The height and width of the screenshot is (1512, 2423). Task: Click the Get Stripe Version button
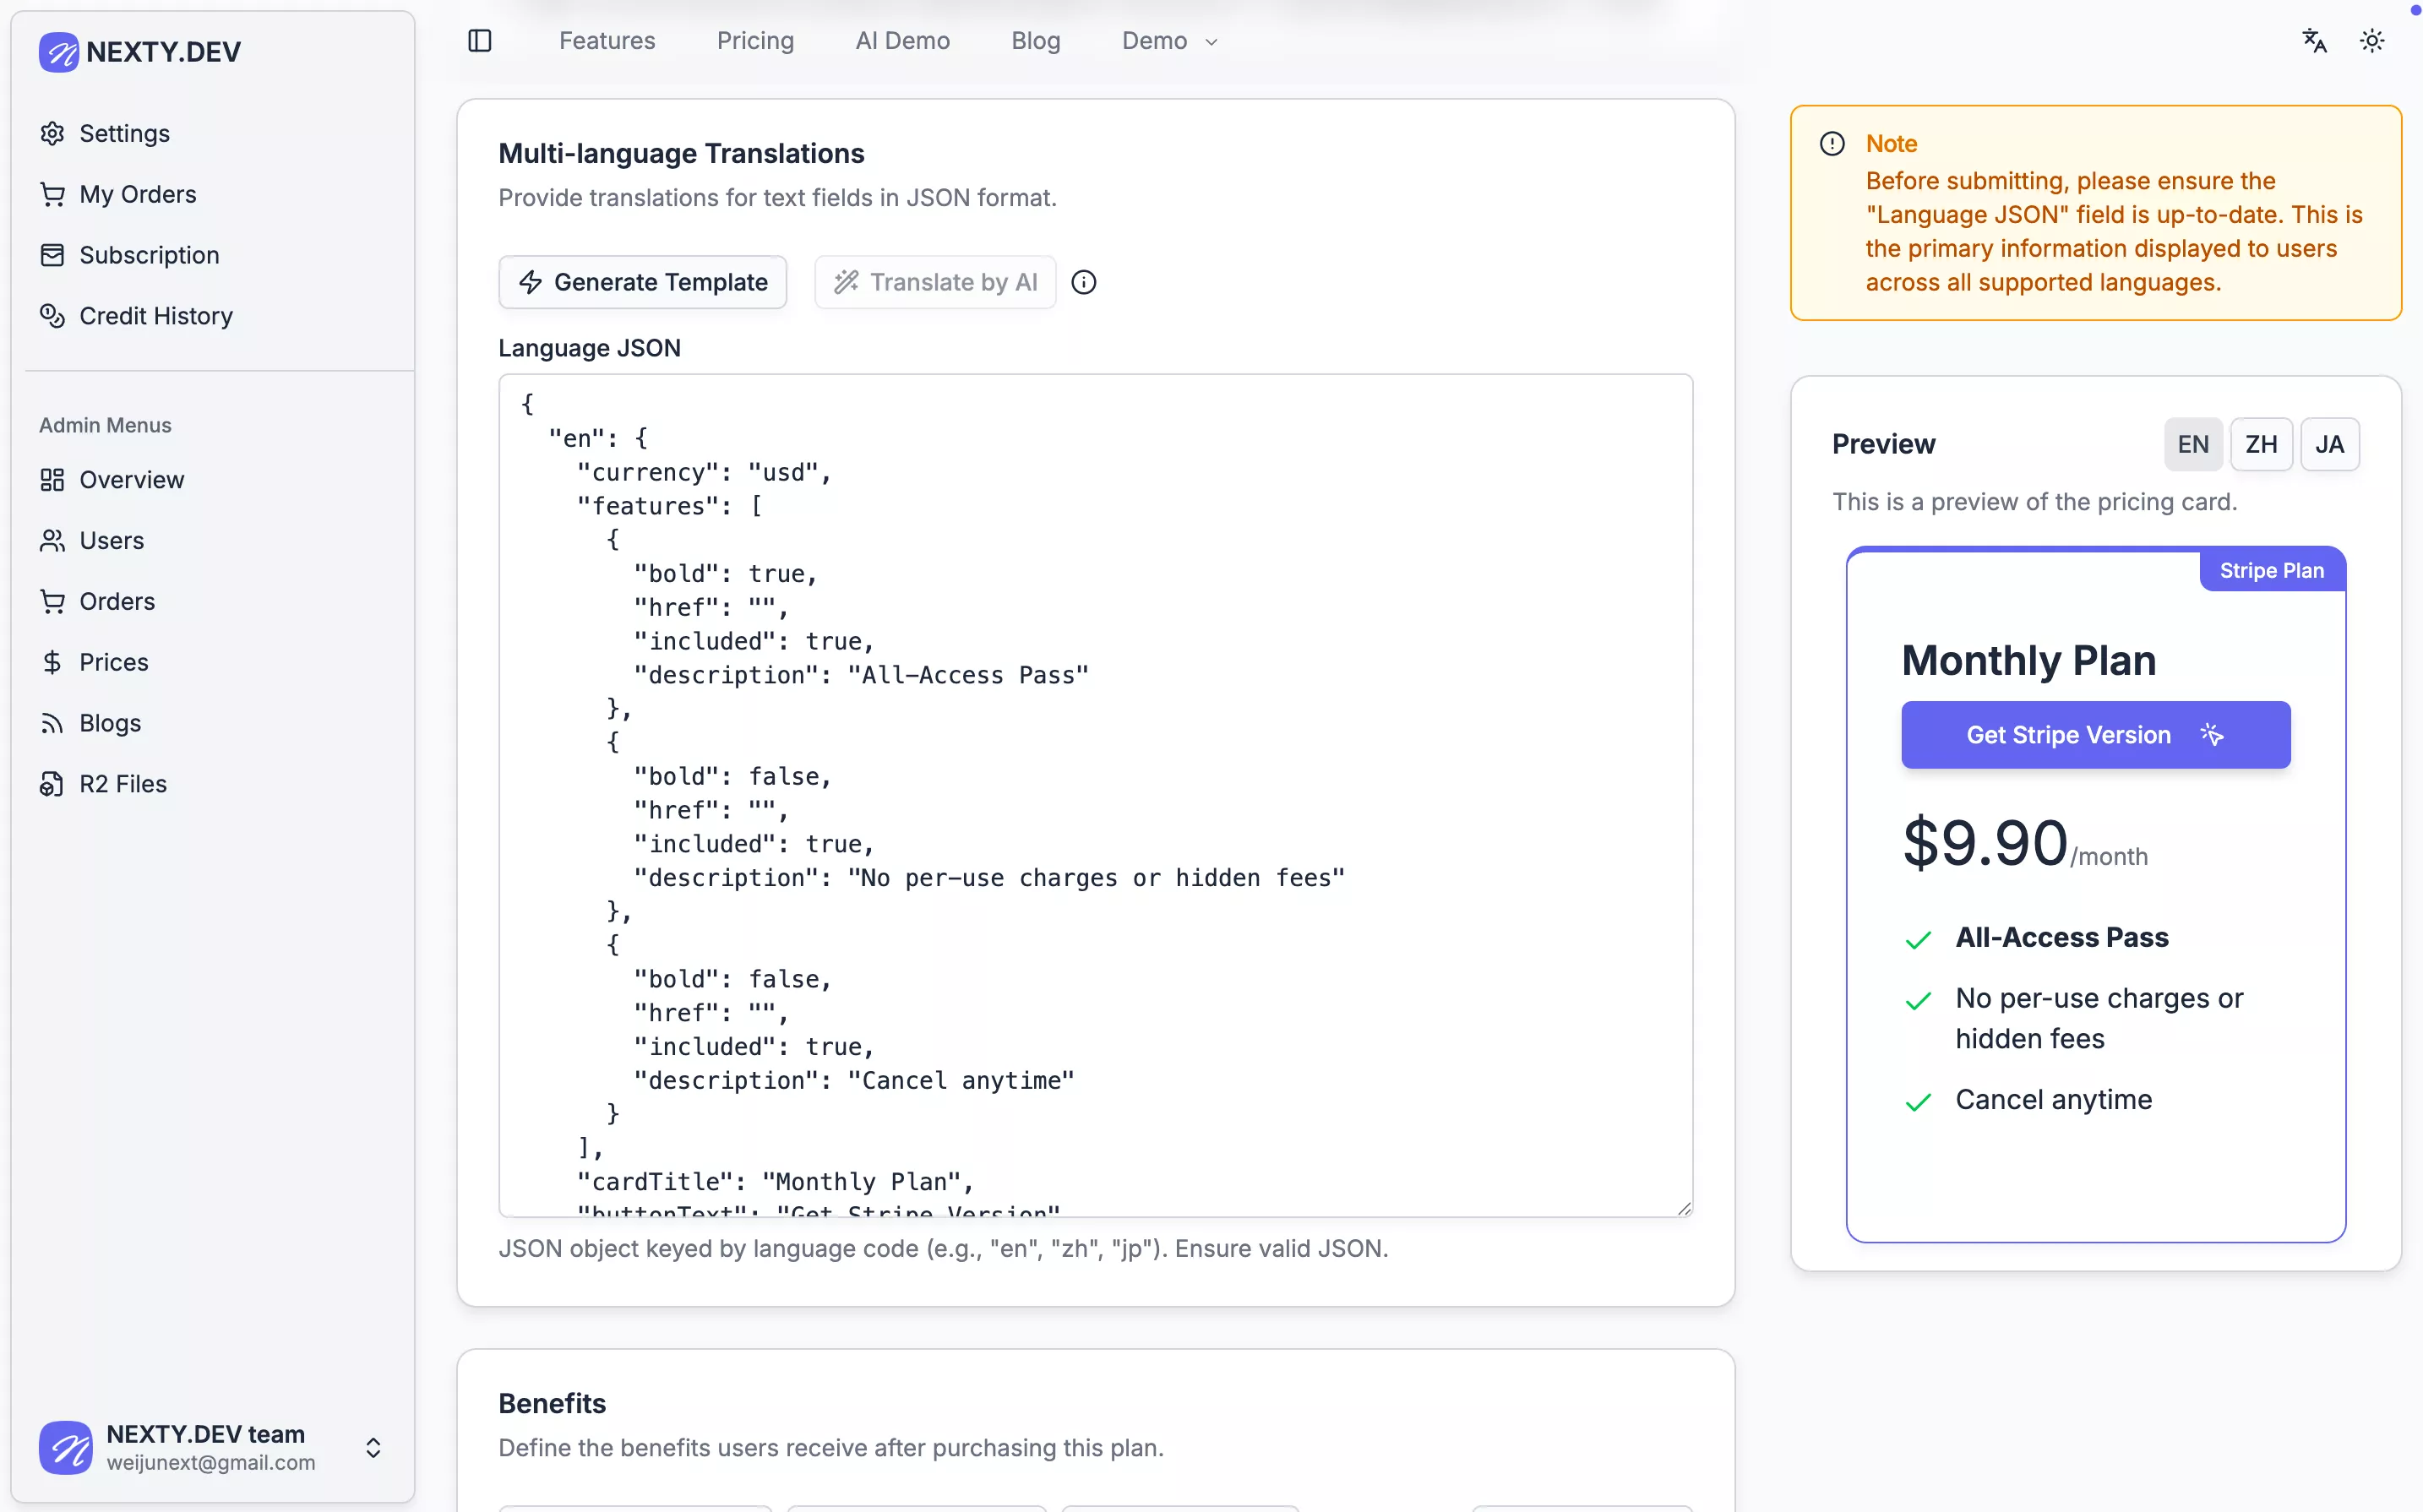point(2094,735)
